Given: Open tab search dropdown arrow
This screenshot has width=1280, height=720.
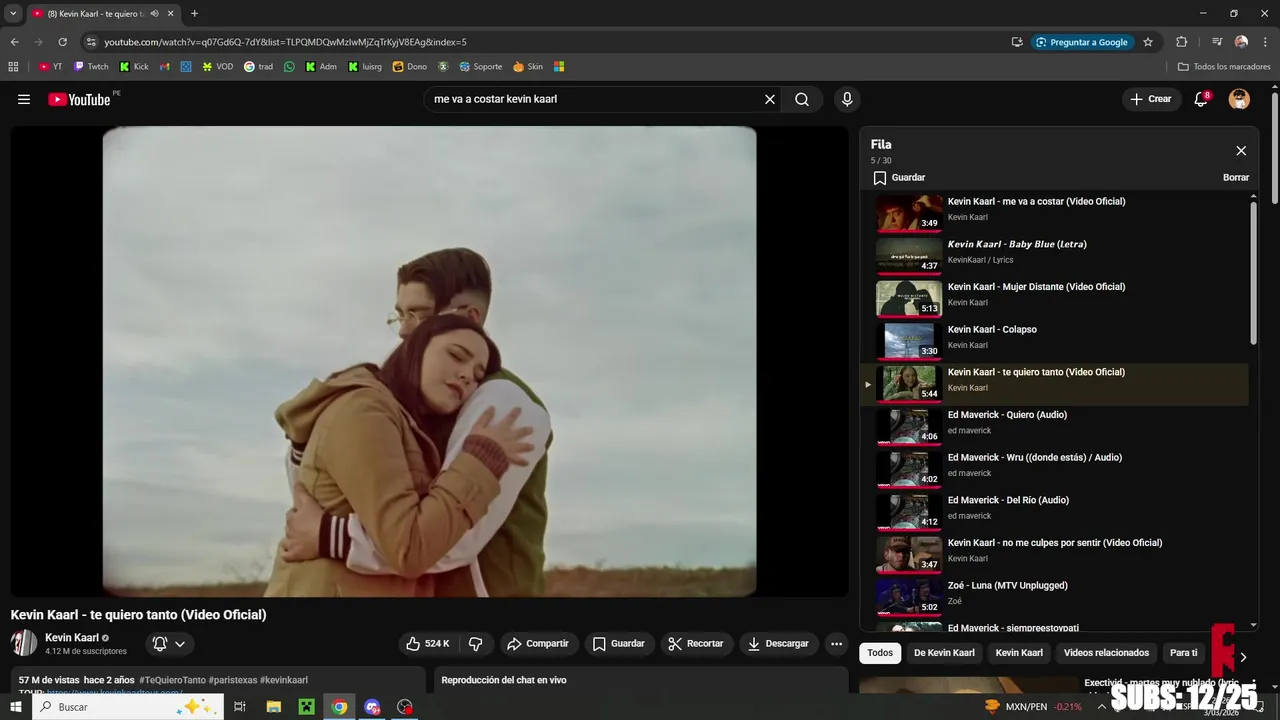Looking at the screenshot, I should (x=13, y=14).
